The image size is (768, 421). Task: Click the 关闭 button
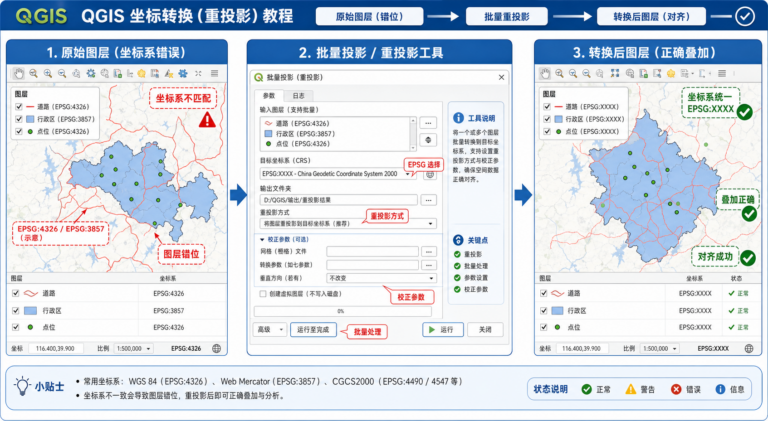point(485,329)
